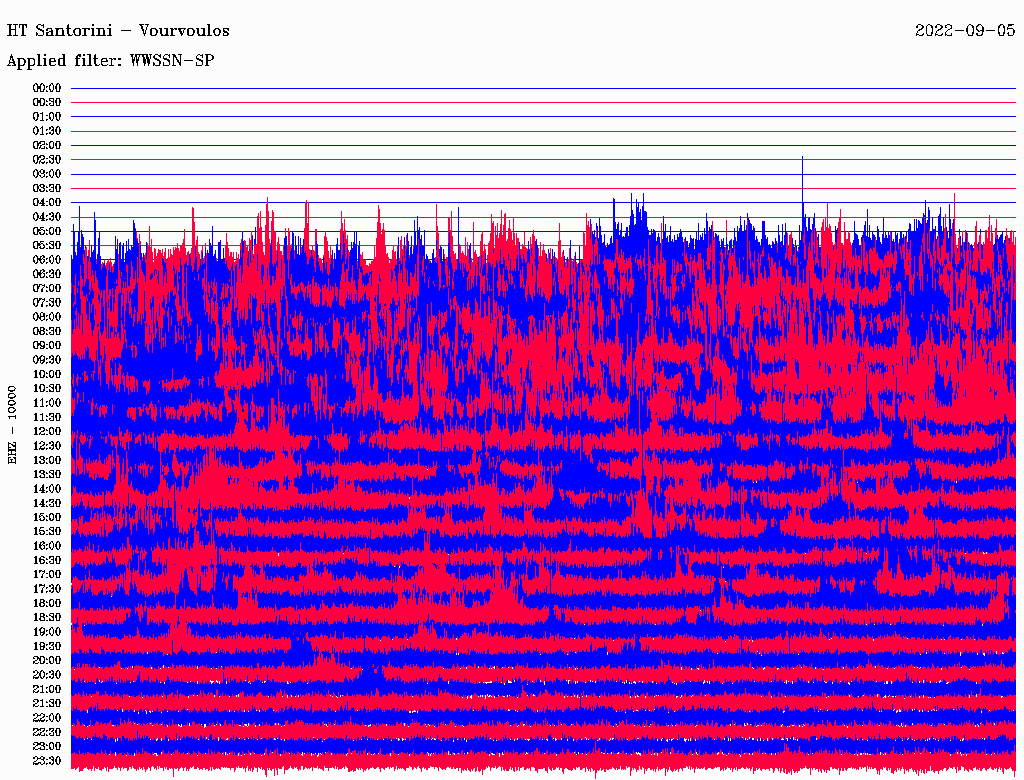Click the 'HT Santorini - Vourvoulos' station title
The image size is (1024, 780).
[x=111, y=30]
